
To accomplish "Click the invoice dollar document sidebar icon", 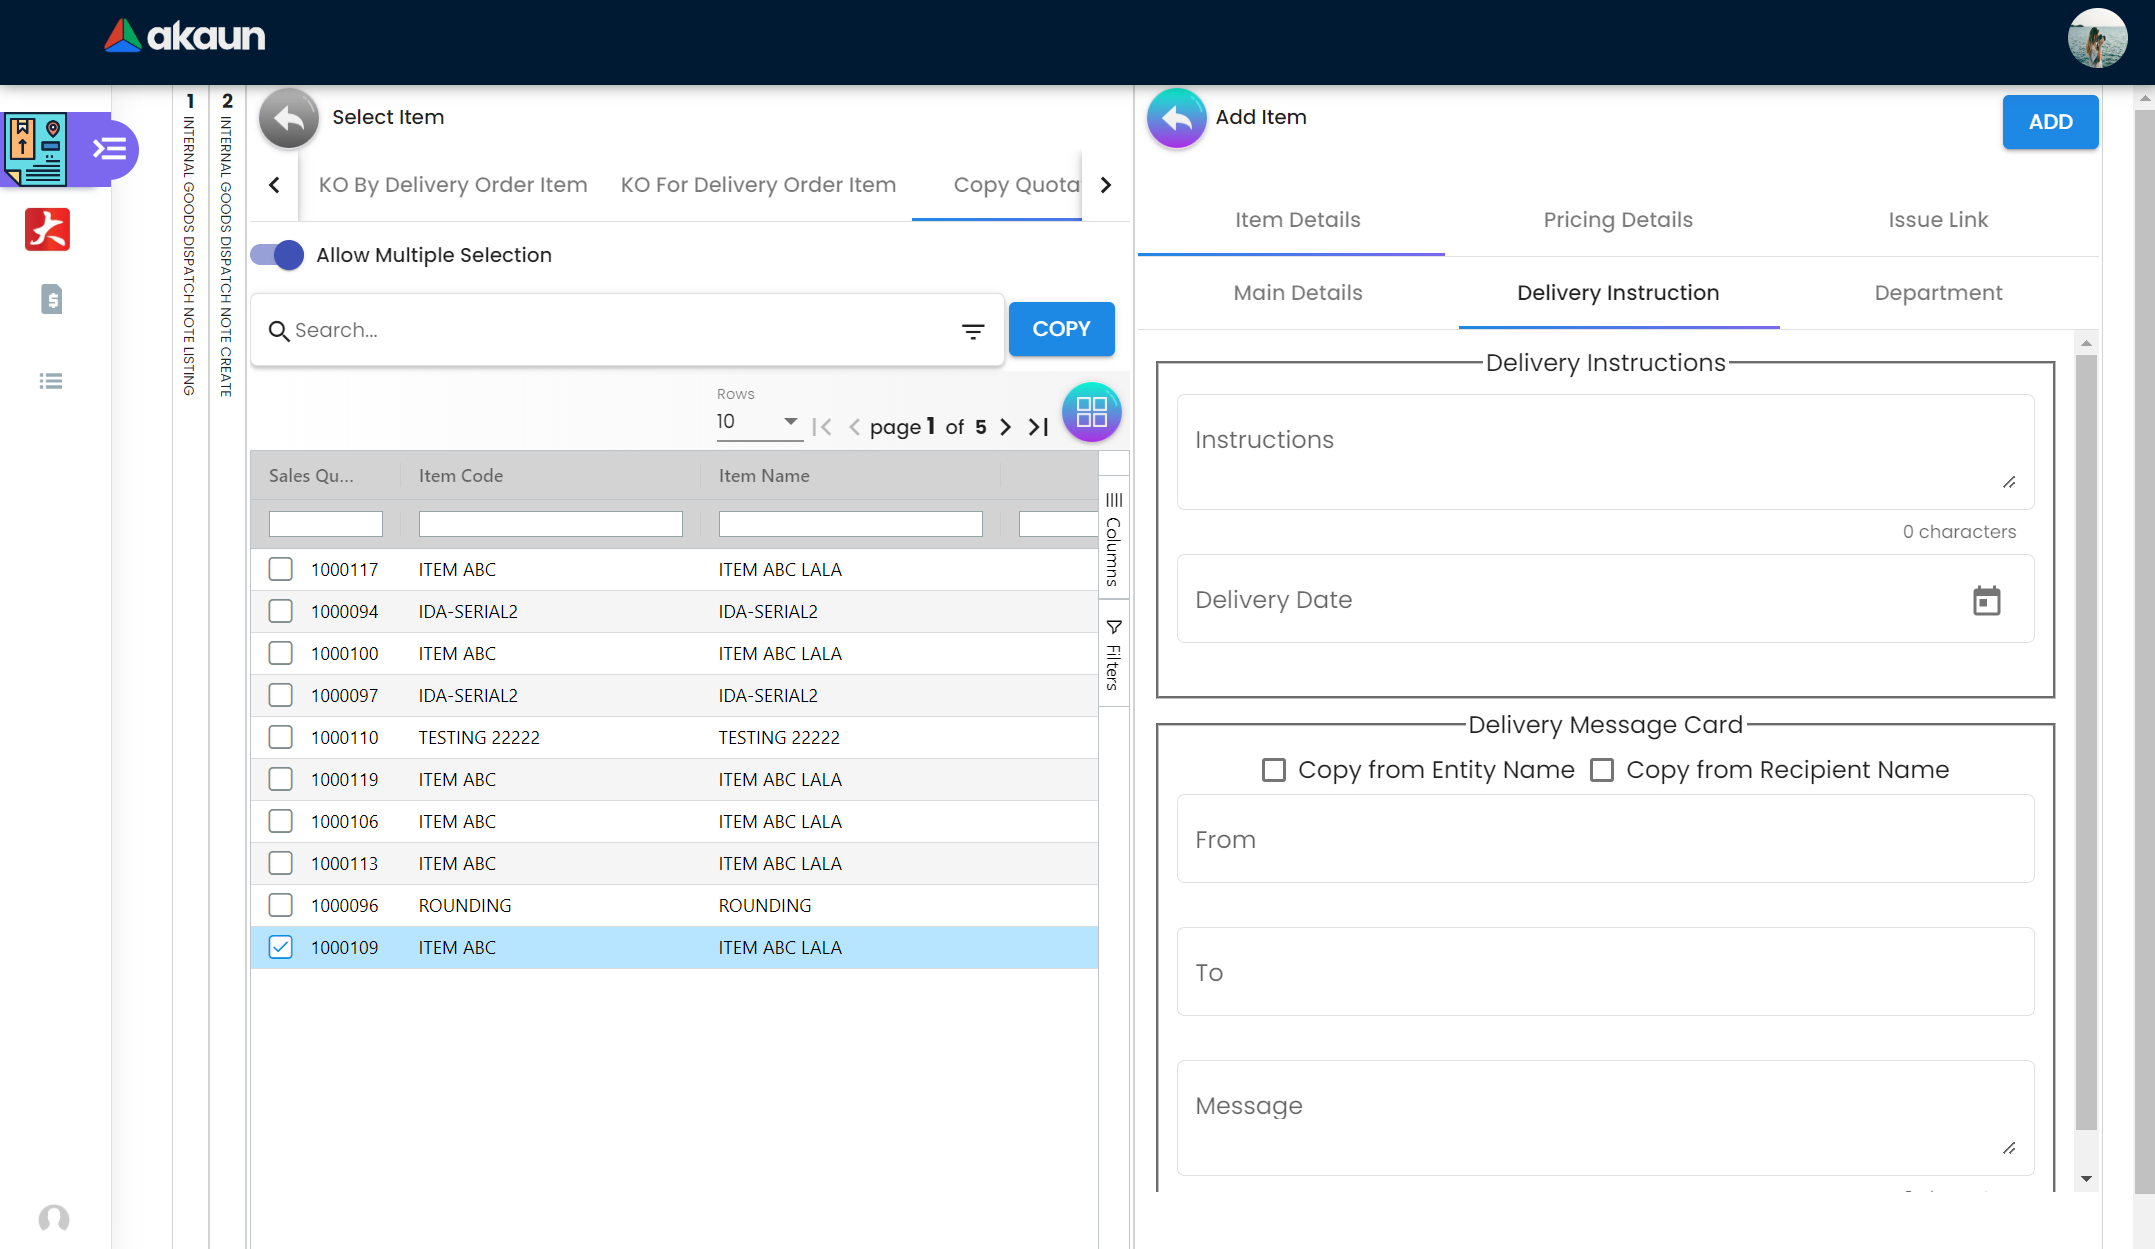I will pos(51,299).
